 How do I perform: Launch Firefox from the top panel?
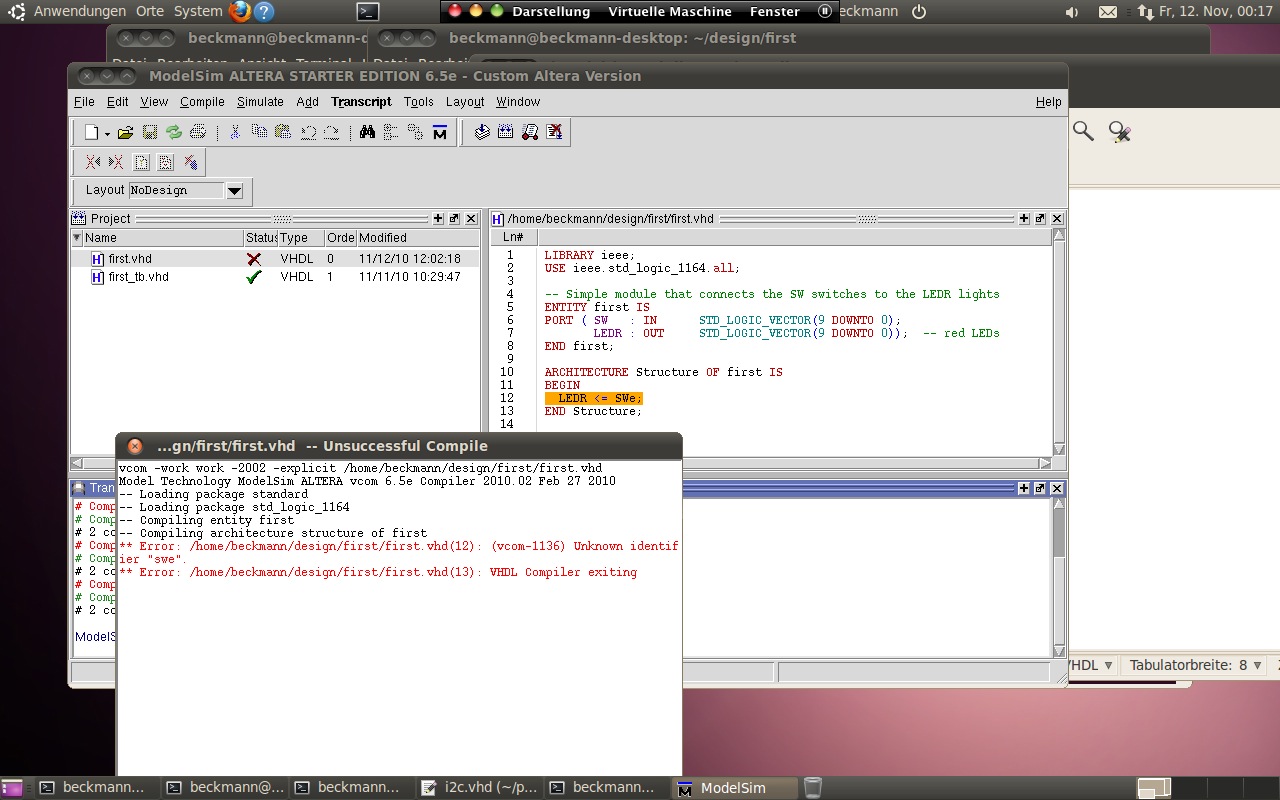click(239, 11)
